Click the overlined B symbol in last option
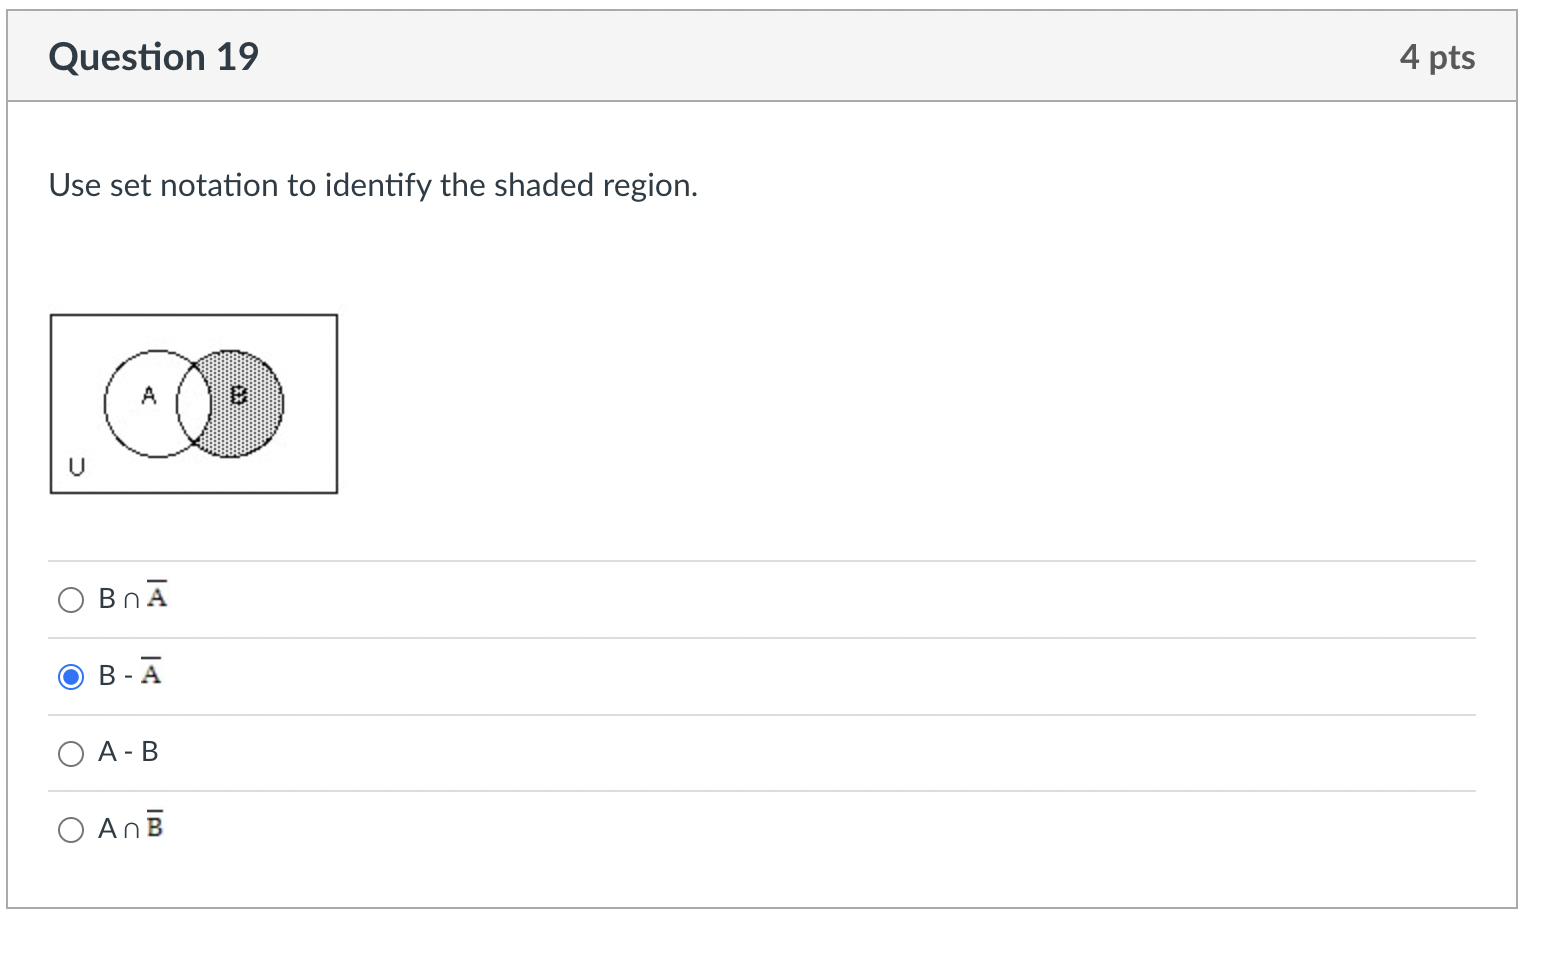This screenshot has width=1544, height=958. tap(155, 824)
